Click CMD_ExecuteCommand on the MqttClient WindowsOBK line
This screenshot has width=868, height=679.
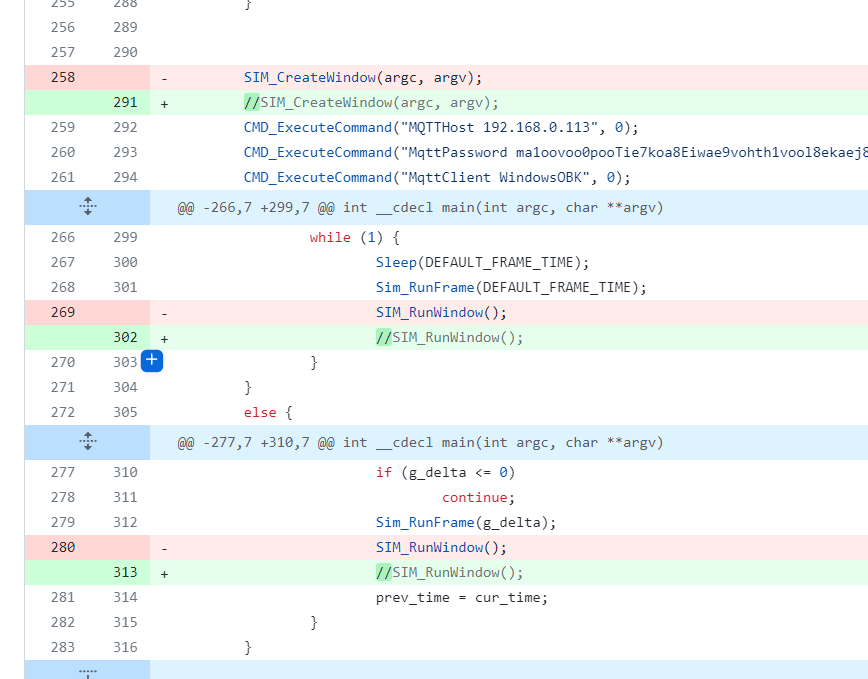[310, 177]
